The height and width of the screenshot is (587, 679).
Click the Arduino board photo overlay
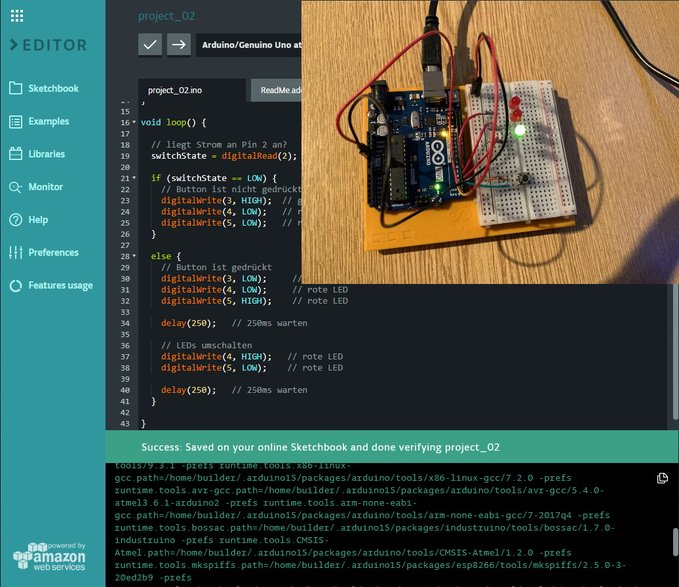click(x=490, y=142)
